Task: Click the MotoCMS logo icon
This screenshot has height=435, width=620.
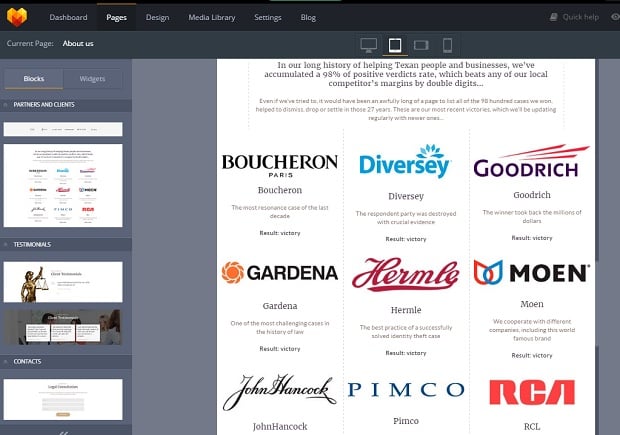Action: pyautogui.click(x=17, y=17)
